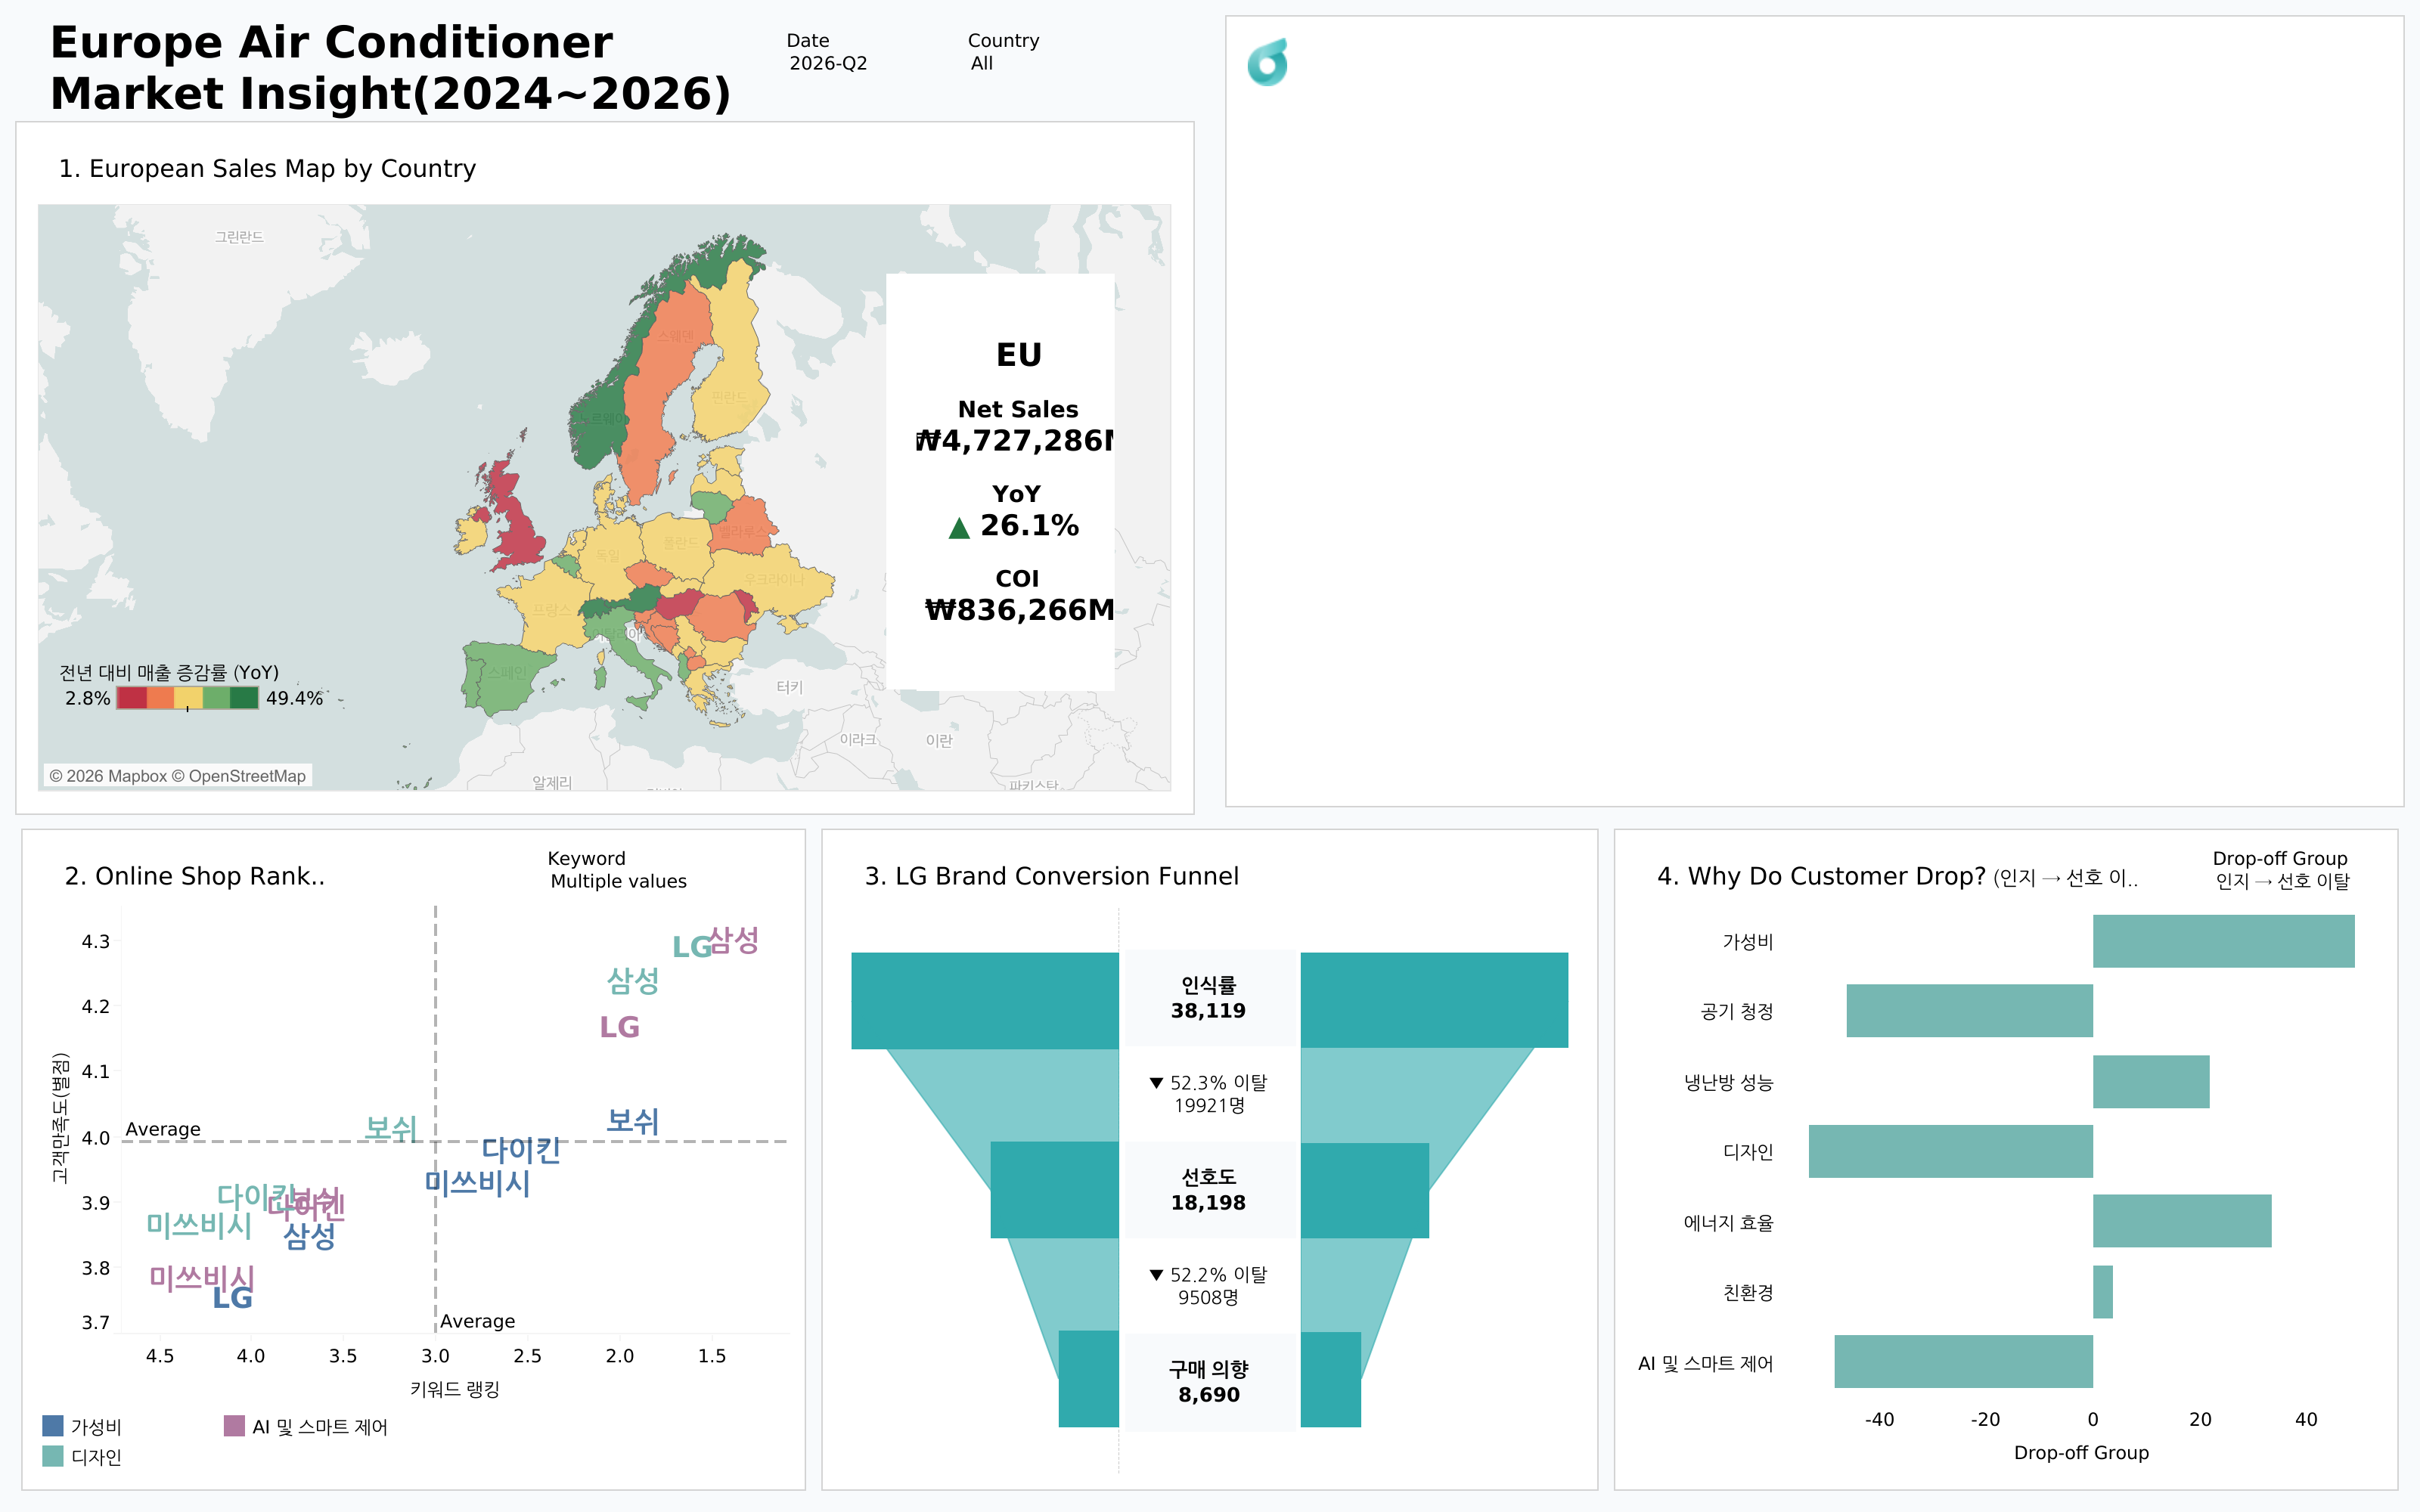Click the teal swirl logo icon
This screenshot has height=1512, width=2420.
pyautogui.click(x=1267, y=62)
